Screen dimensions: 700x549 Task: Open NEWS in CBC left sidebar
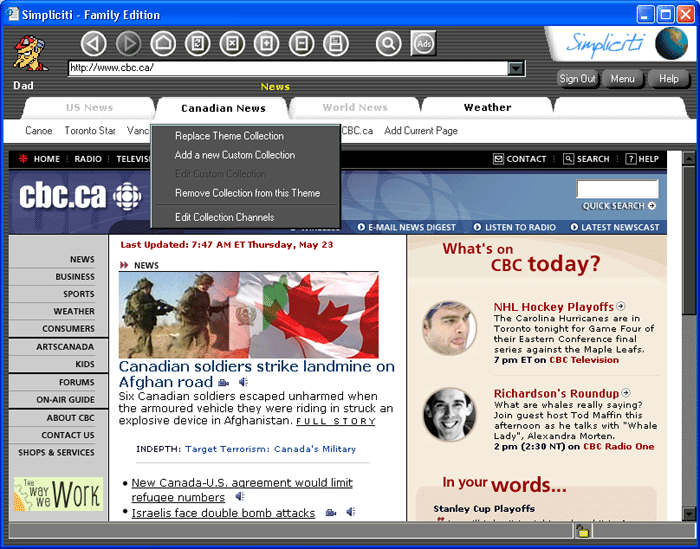click(x=82, y=259)
